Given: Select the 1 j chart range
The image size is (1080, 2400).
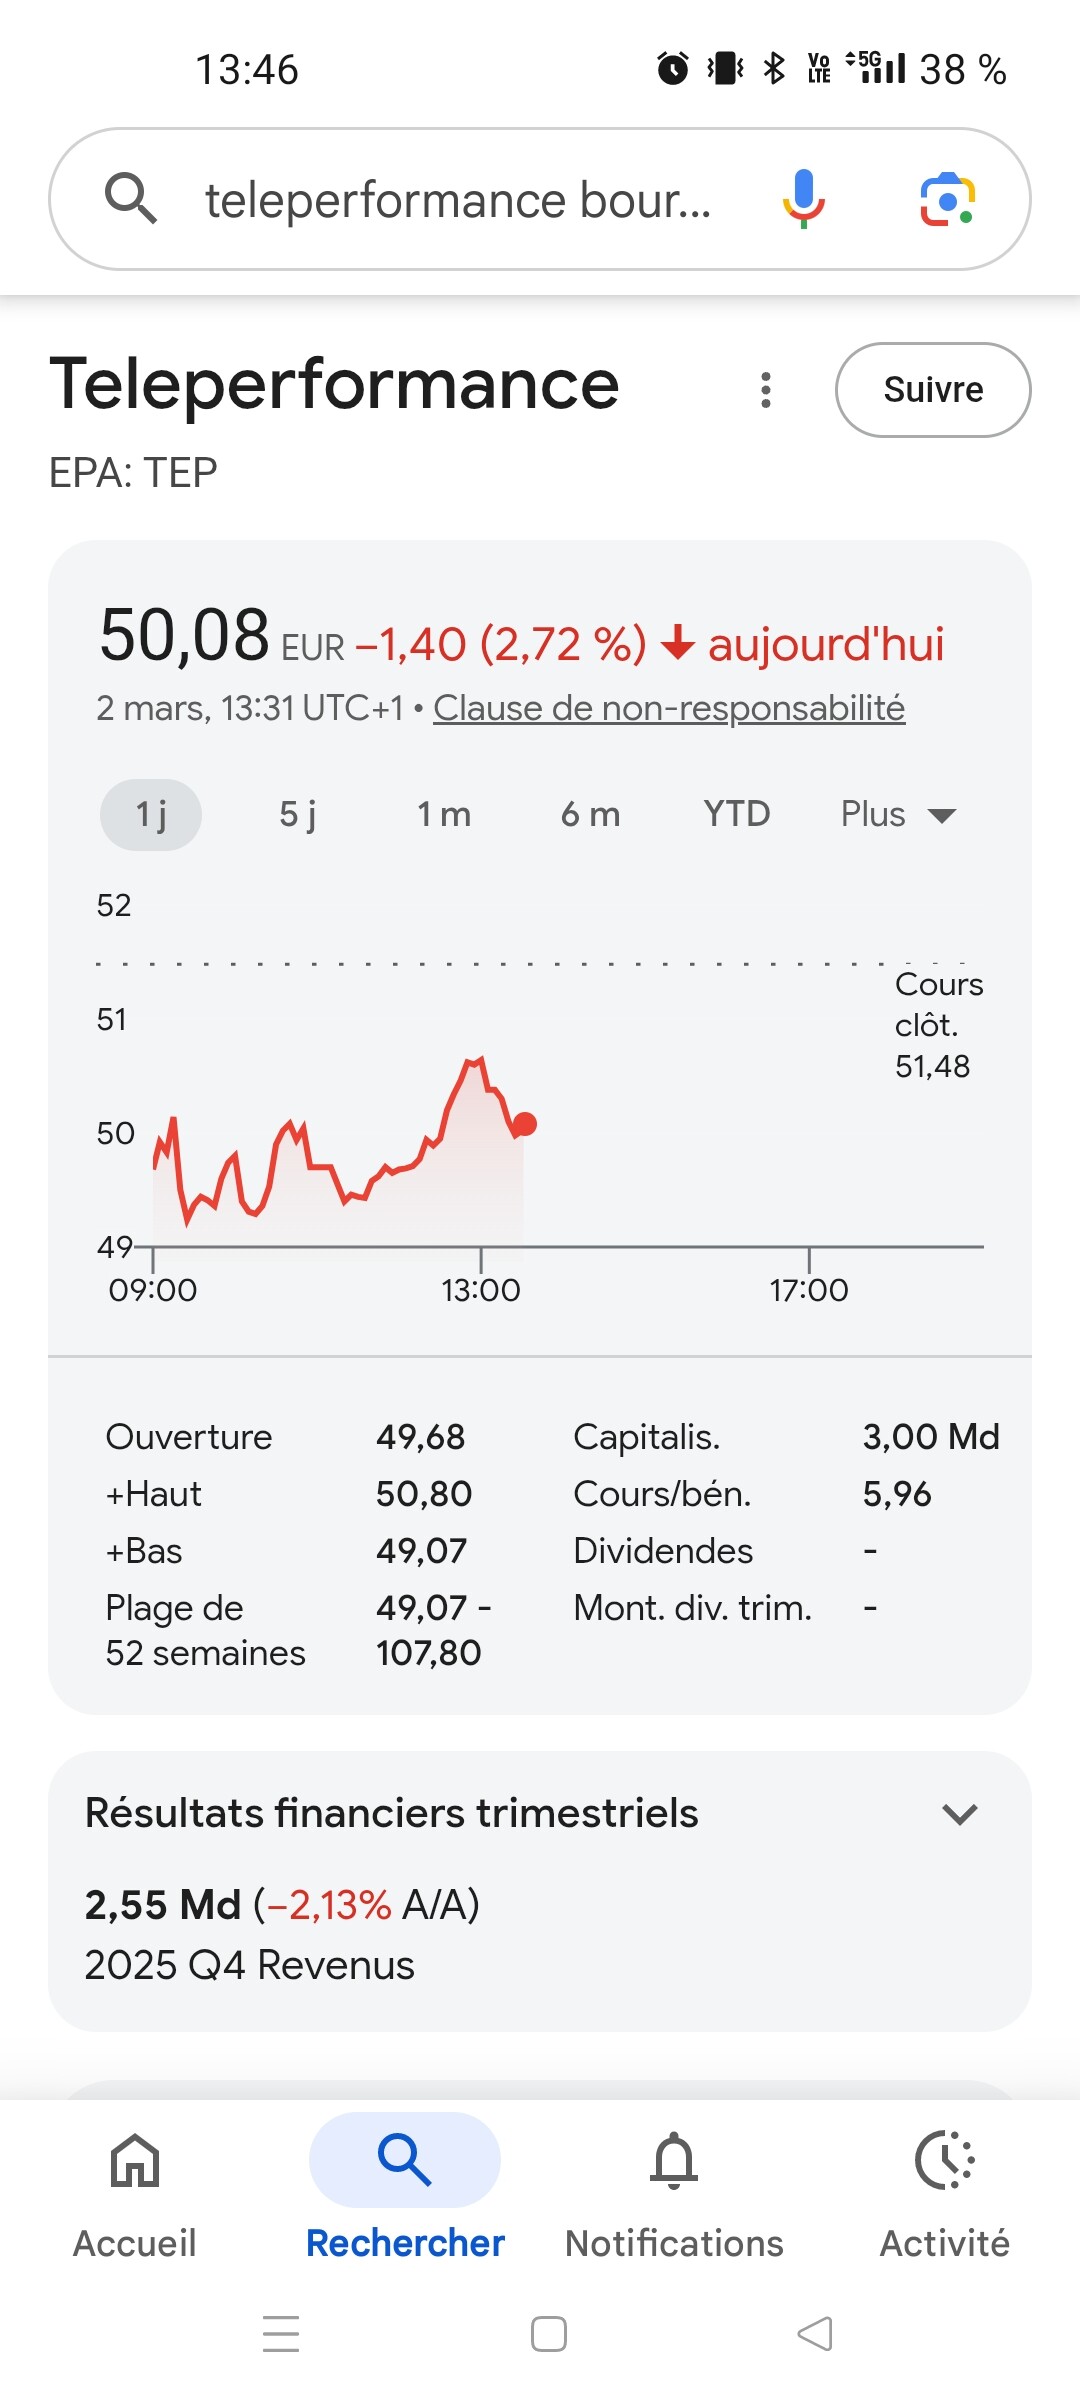Looking at the screenshot, I should (151, 815).
